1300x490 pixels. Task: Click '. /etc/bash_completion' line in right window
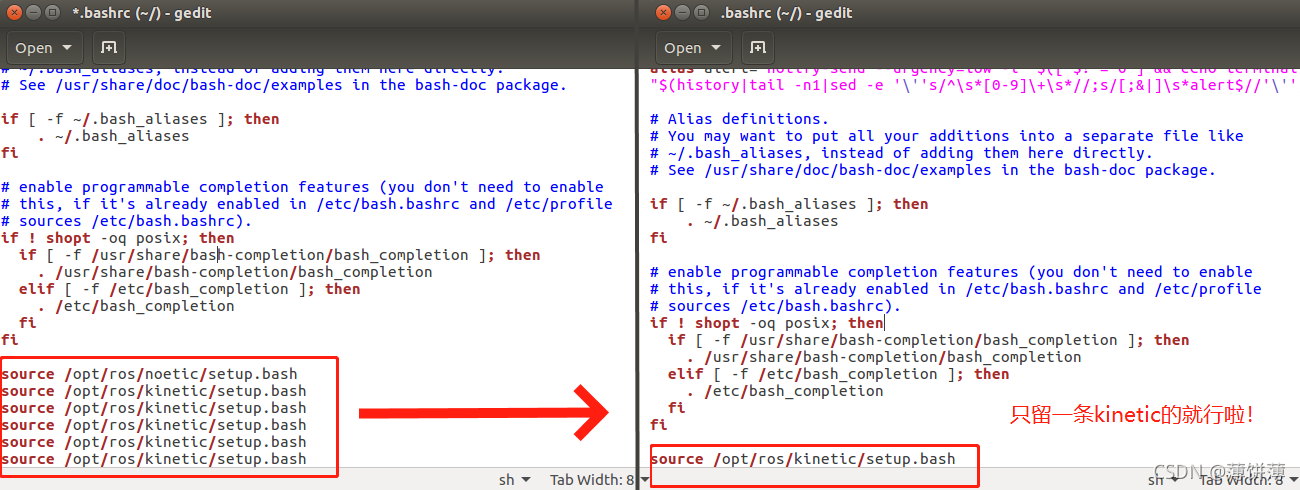[785, 391]
